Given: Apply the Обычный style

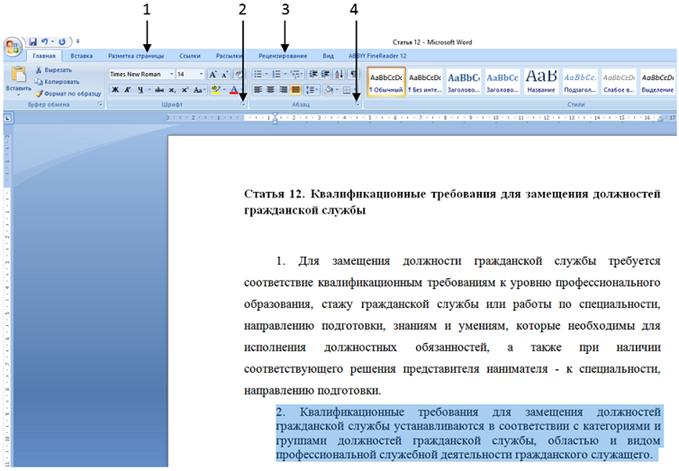Looking at the screenshot, I should [386, 82].
